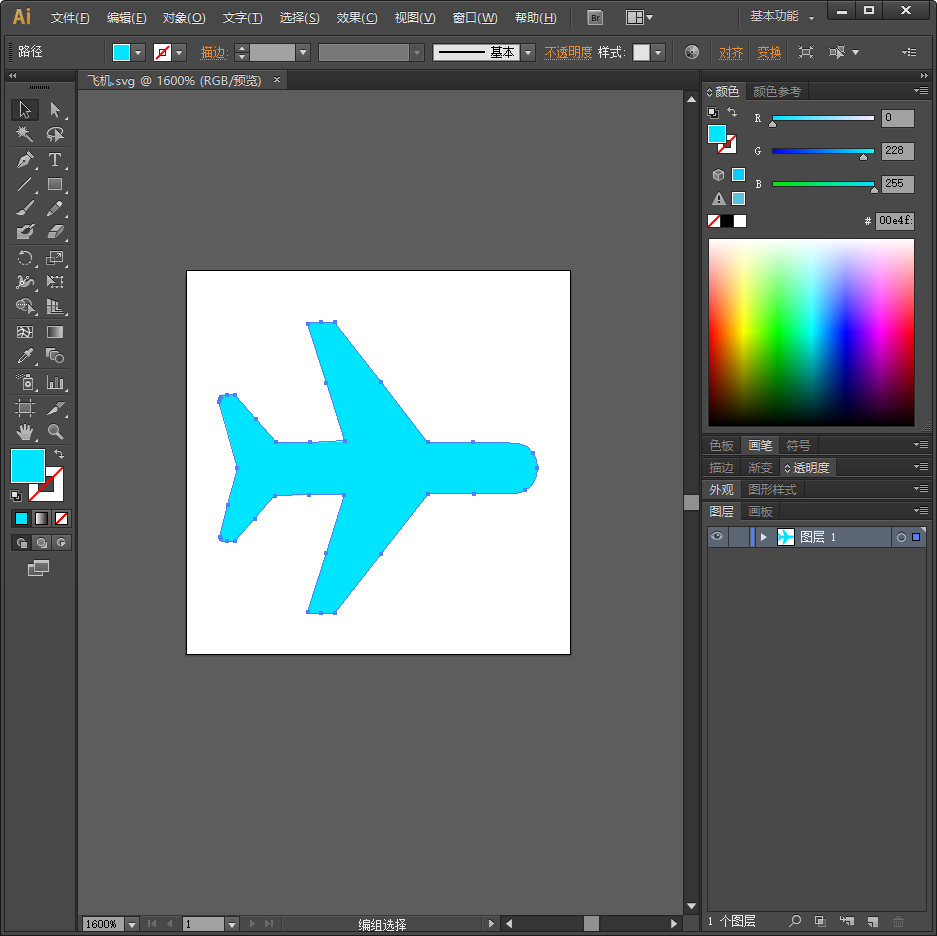Choose the Gradient tool
937x936 pixels.
click(55, 332)
